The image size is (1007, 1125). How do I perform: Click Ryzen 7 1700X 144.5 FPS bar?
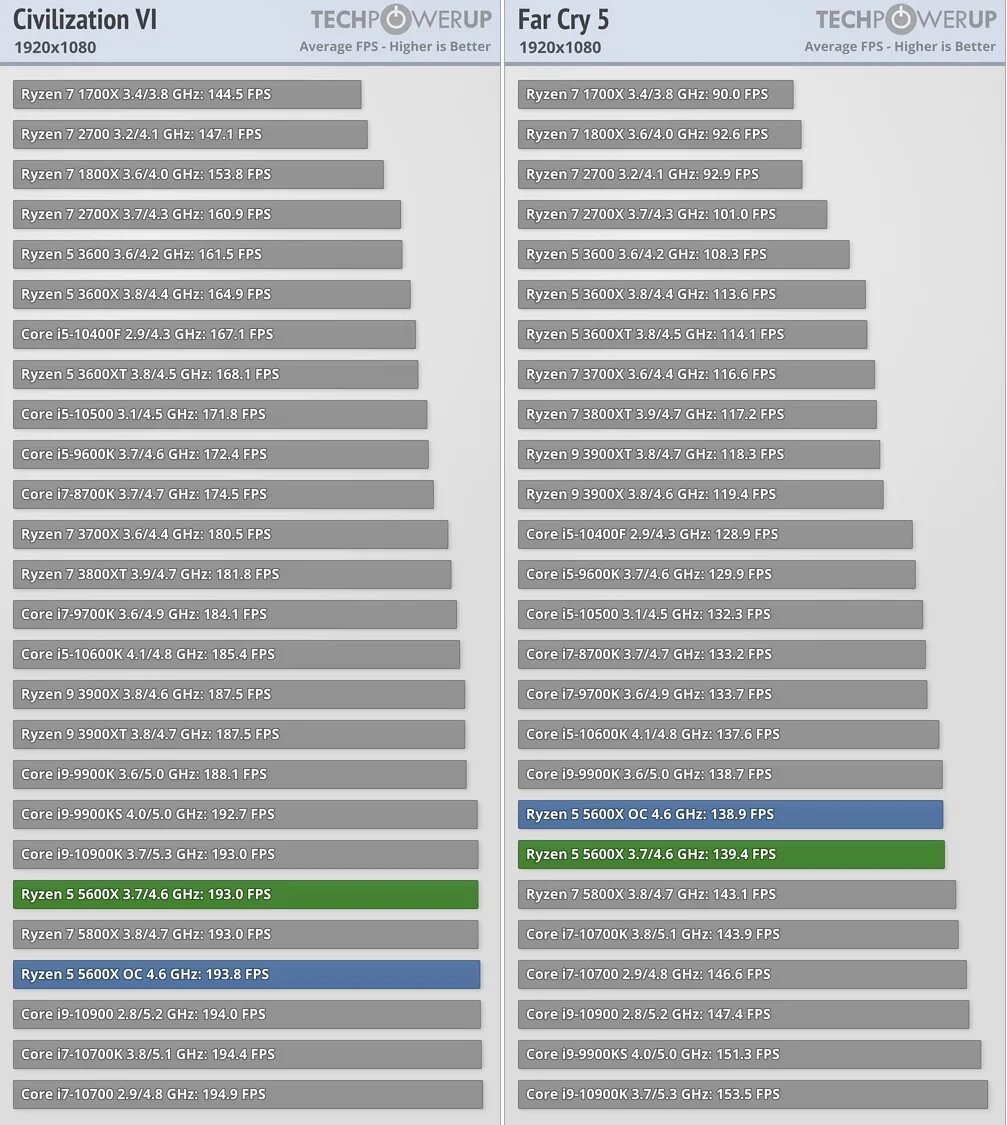tap(186, 94)
